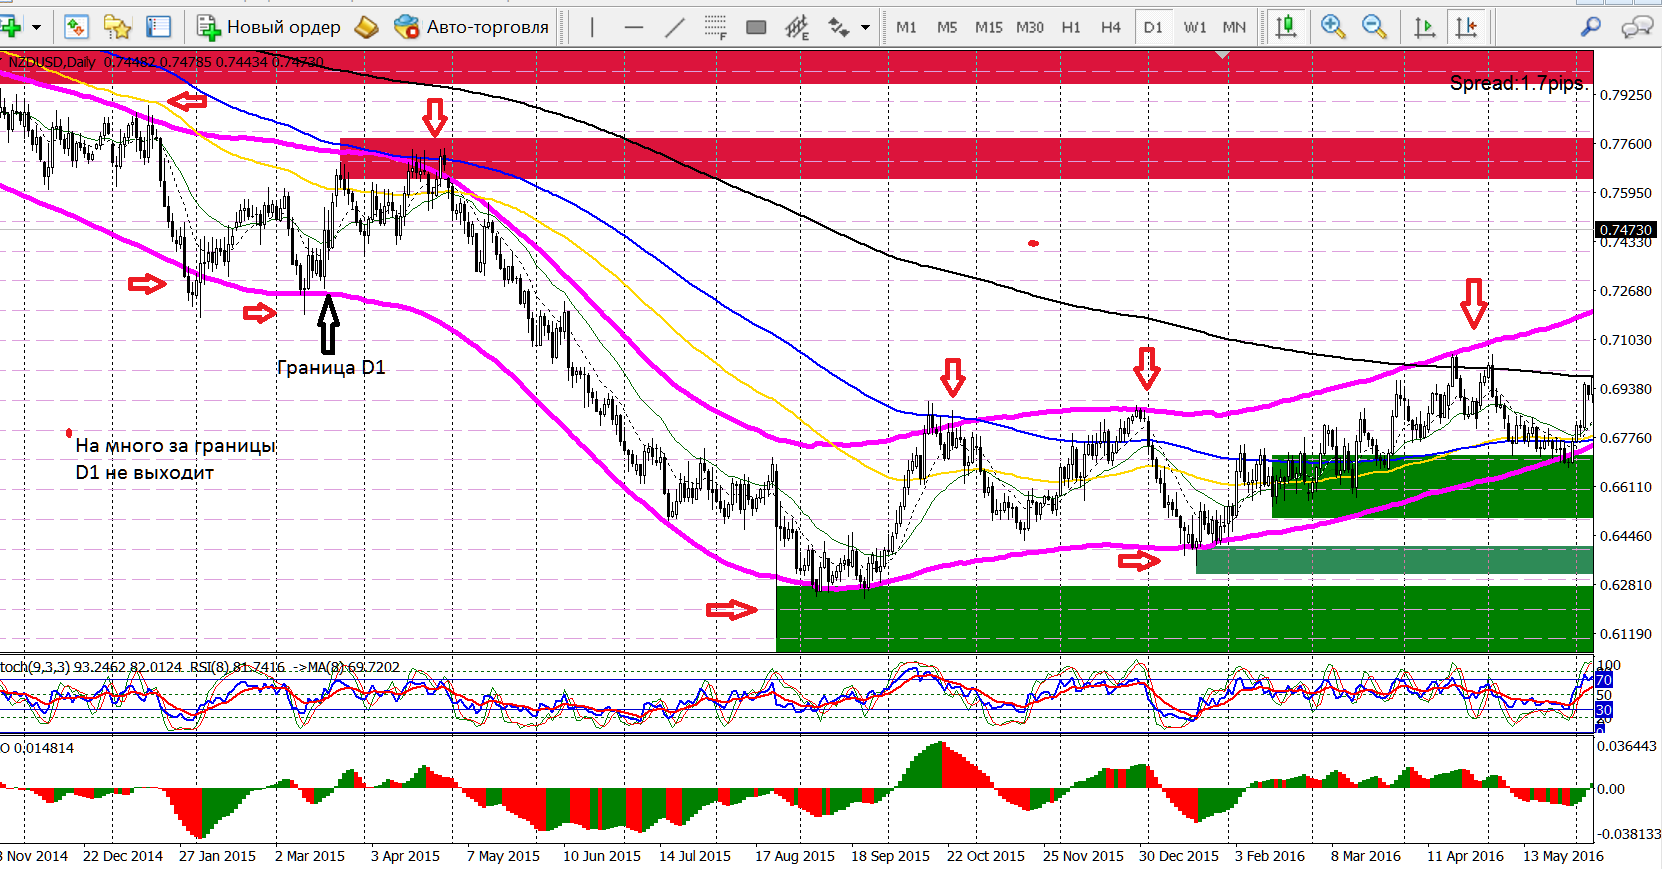Click the 30 level marker on indicator
This screenshot has height=869, width=1662.
point(1604,710)
